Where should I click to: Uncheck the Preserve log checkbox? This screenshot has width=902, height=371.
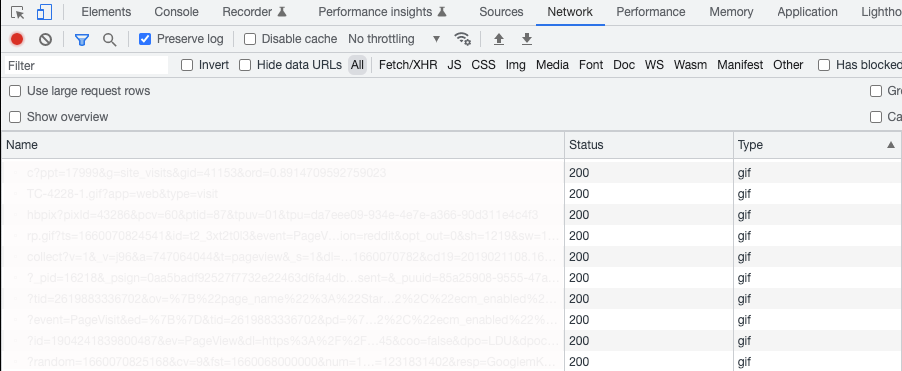click(x=145, y=39)
